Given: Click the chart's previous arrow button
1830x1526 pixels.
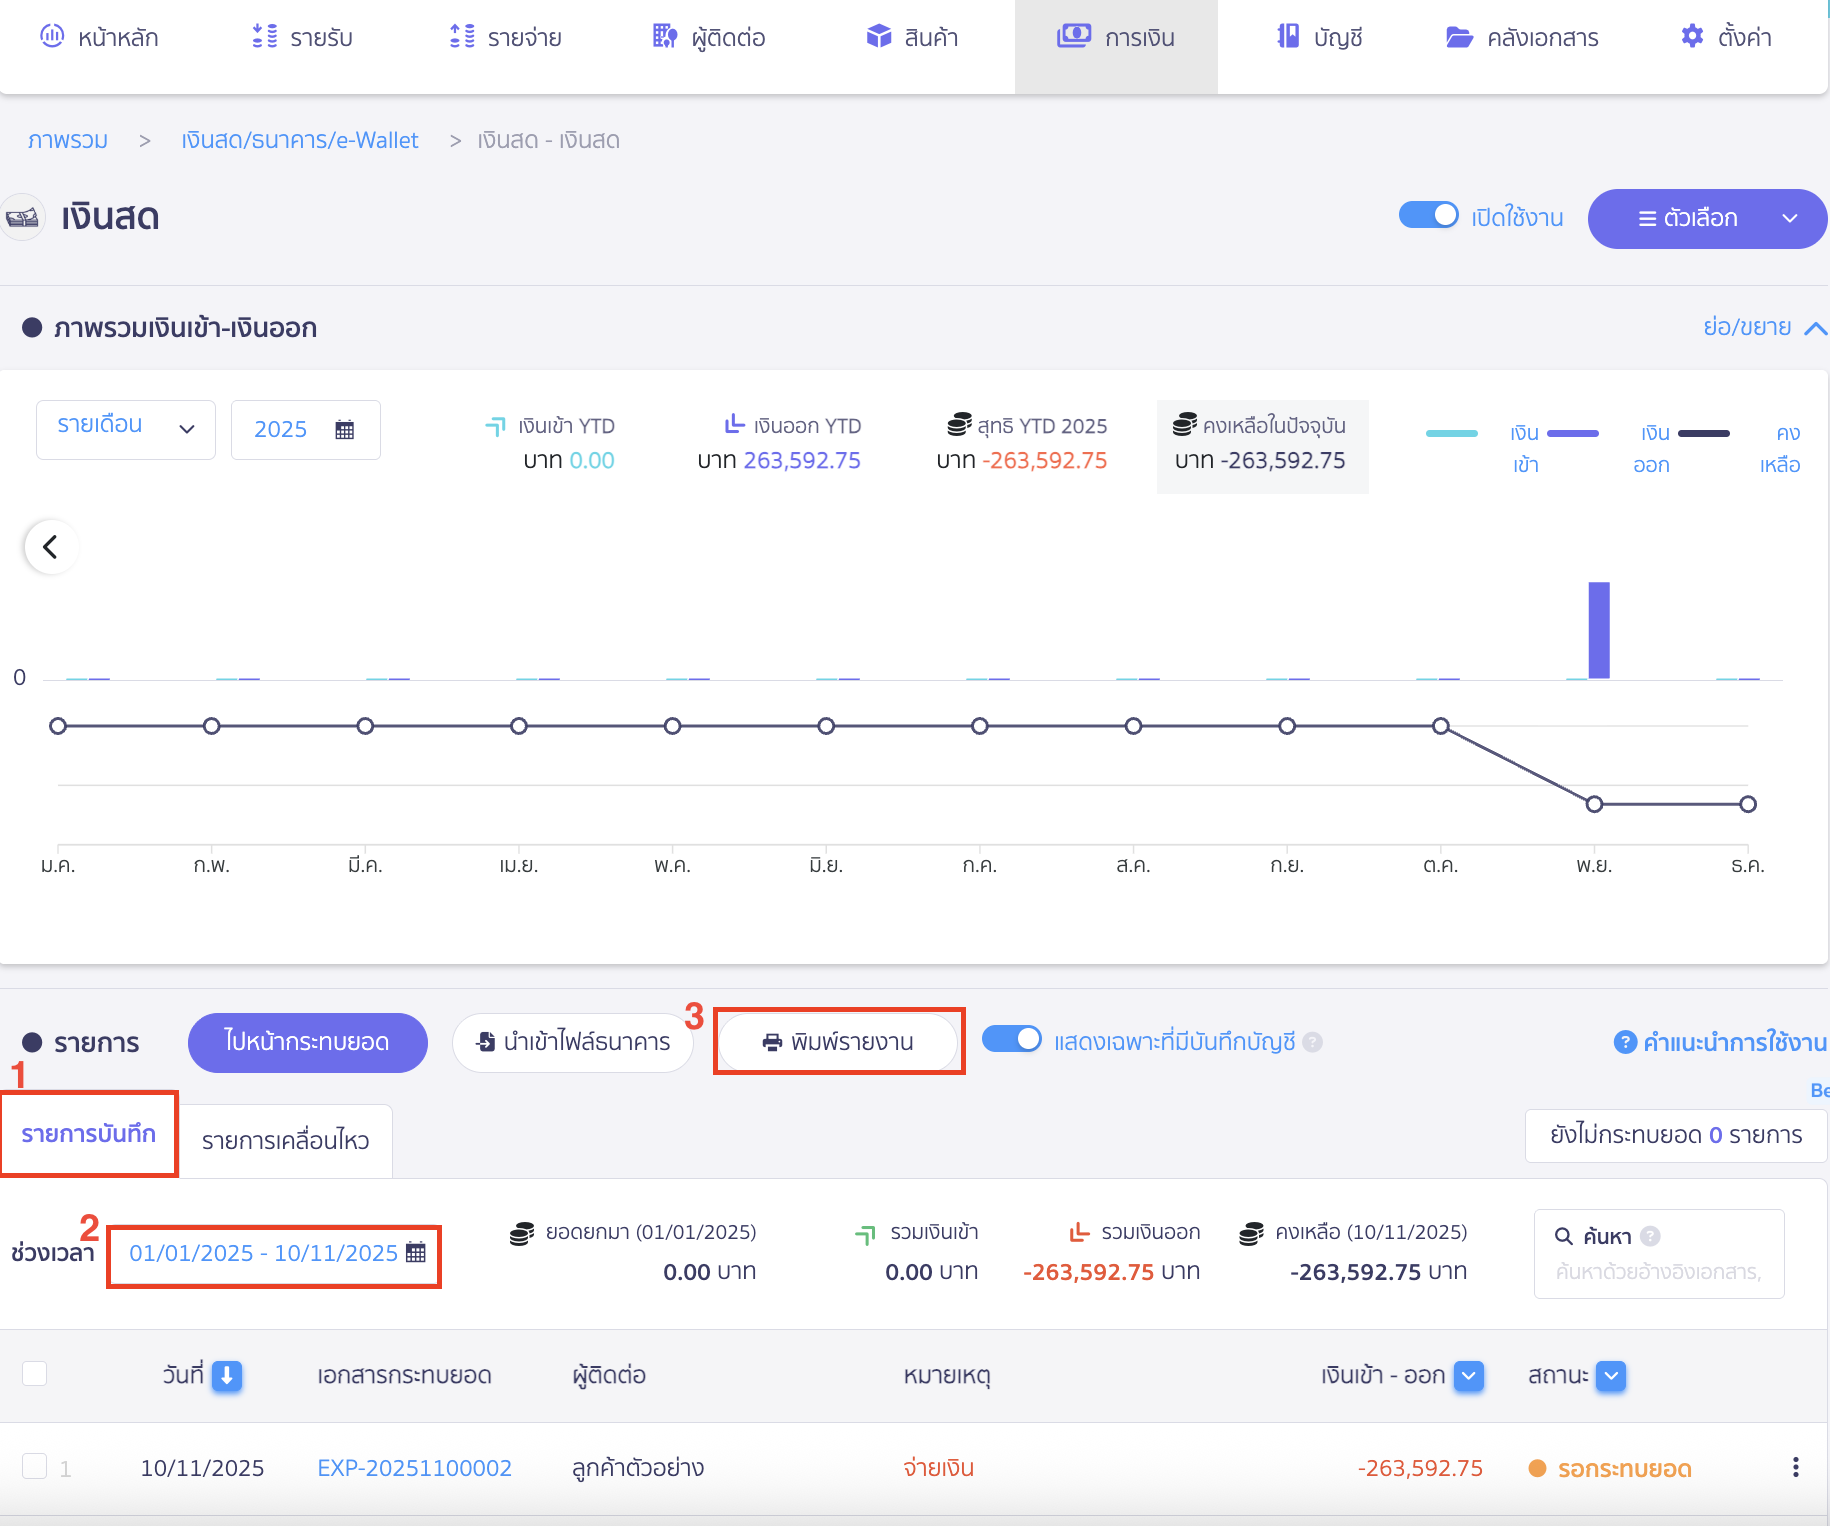Looking at the screenshot, I should pos(50,547).
